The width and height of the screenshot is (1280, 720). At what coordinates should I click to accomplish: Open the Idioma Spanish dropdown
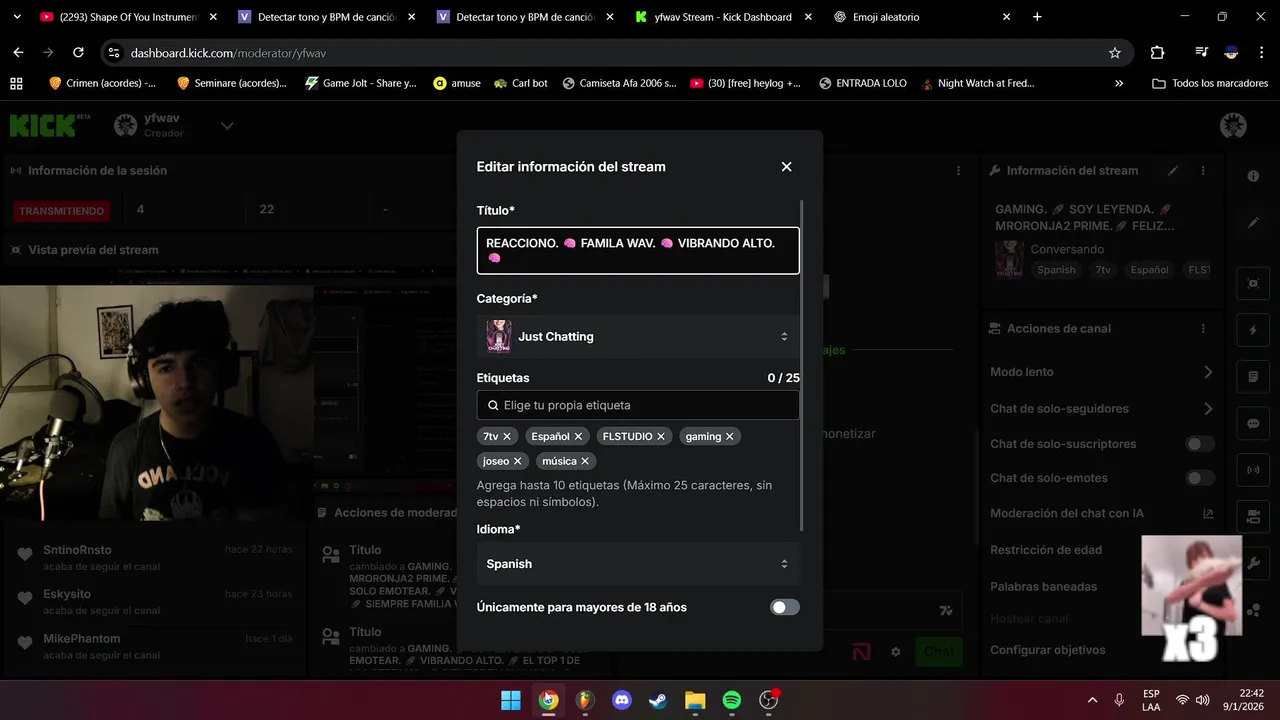[x=638, y=564]
